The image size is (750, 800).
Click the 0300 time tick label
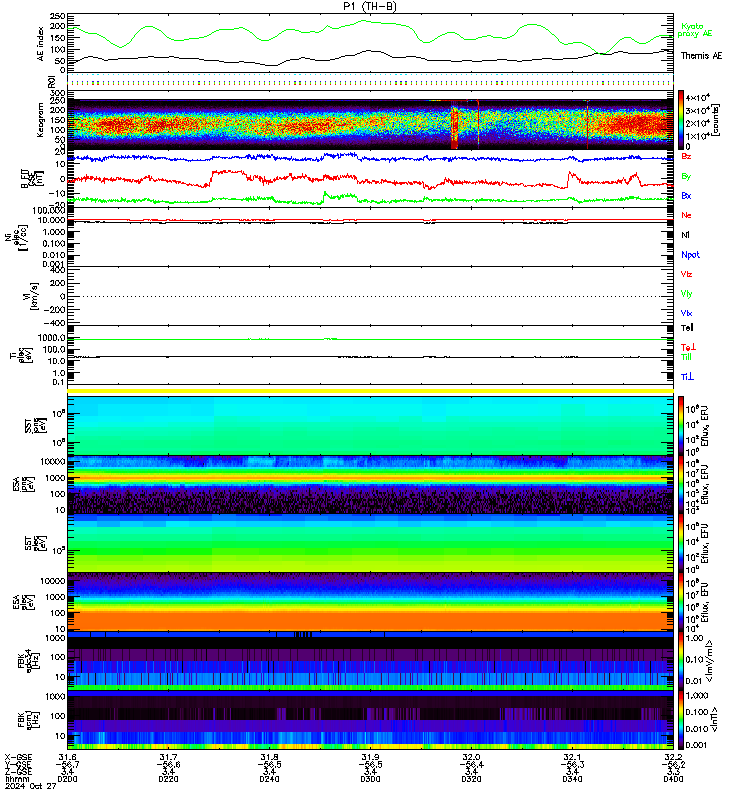point(370,779)
